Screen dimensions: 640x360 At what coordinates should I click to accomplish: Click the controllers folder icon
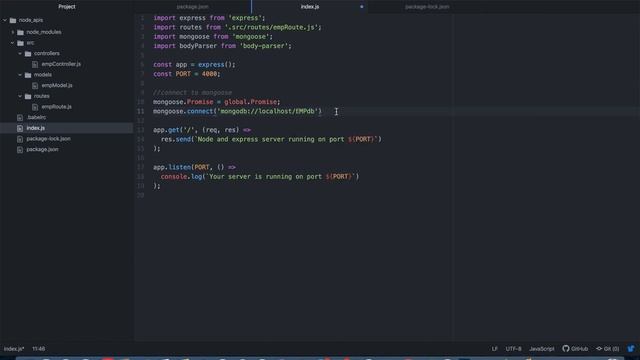click(28, 53)
